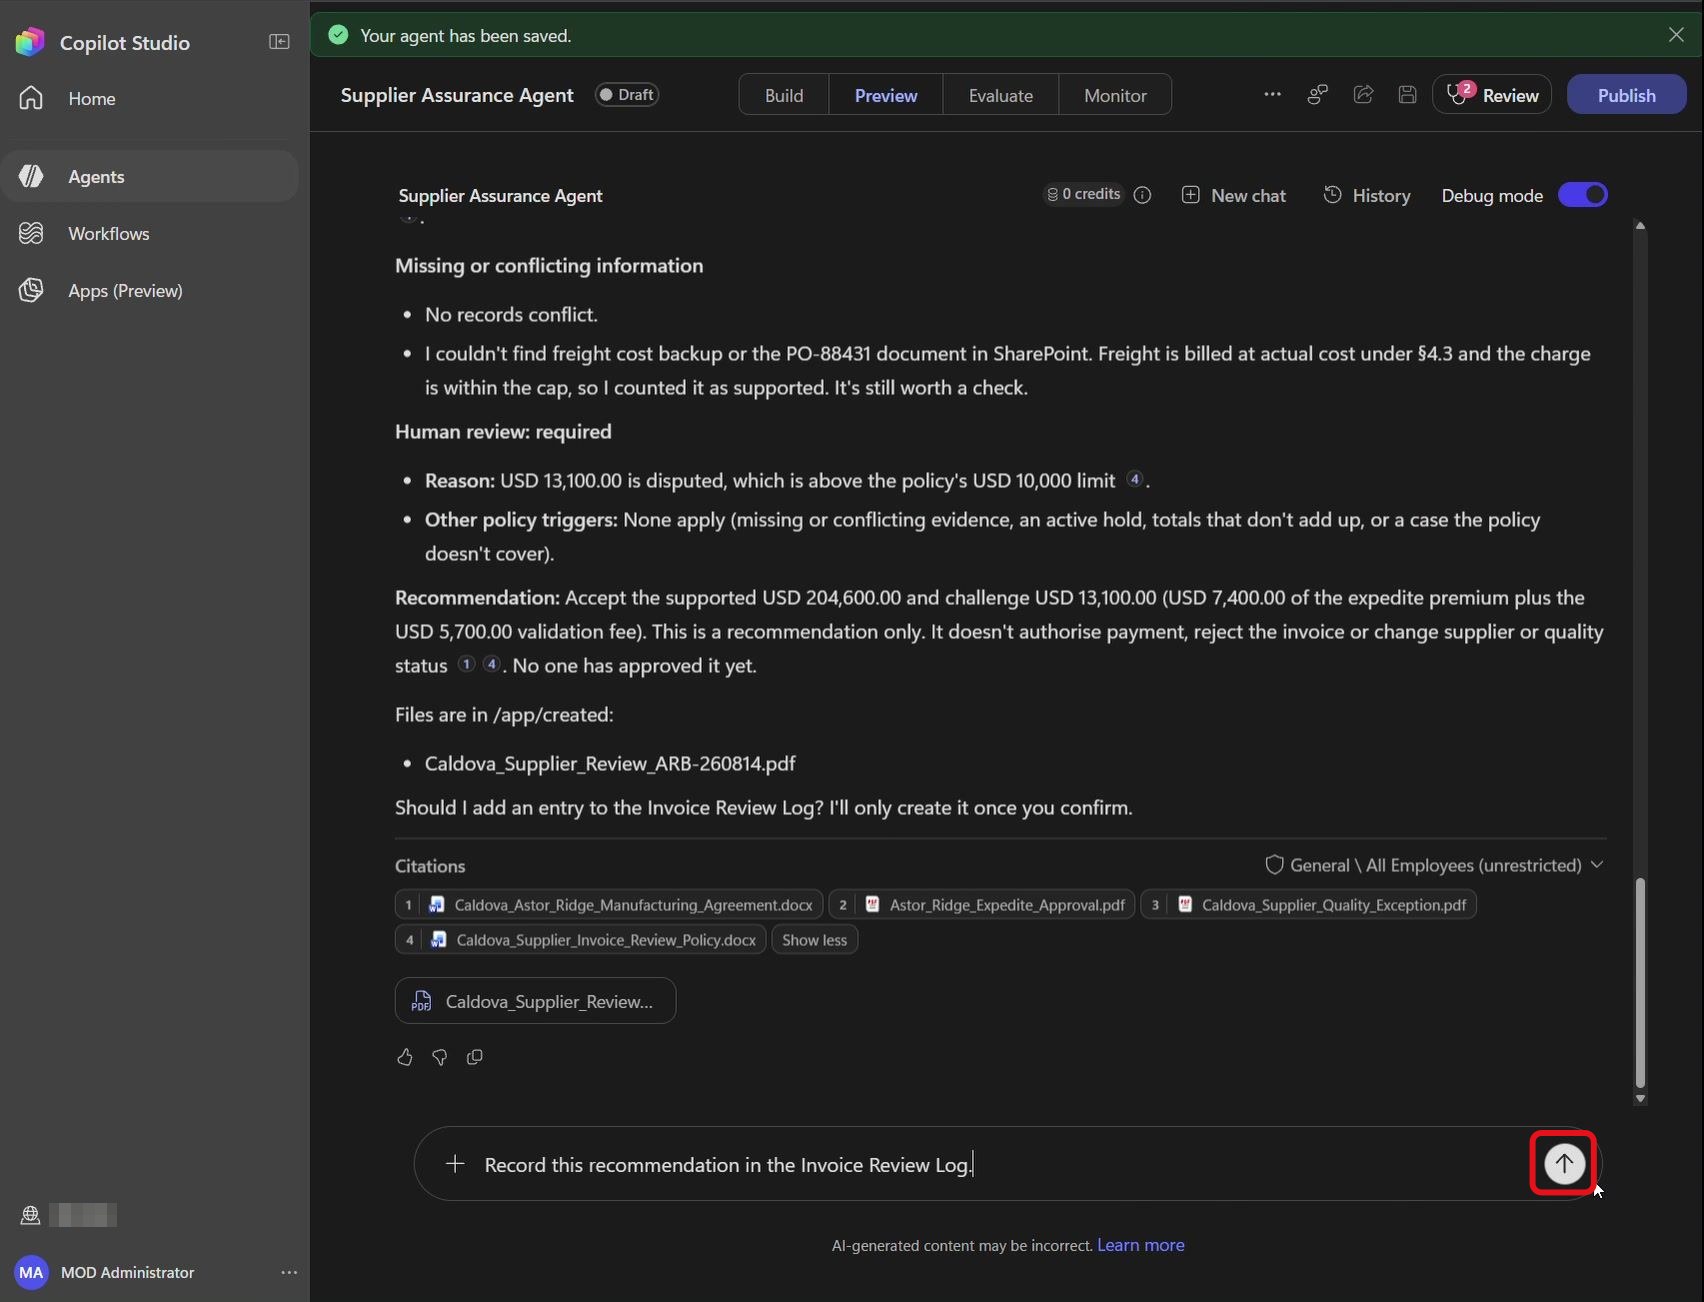Click the collaborators icon in top toolbar
The image size is (1704, 1302).
click(x=1318, y=94)
